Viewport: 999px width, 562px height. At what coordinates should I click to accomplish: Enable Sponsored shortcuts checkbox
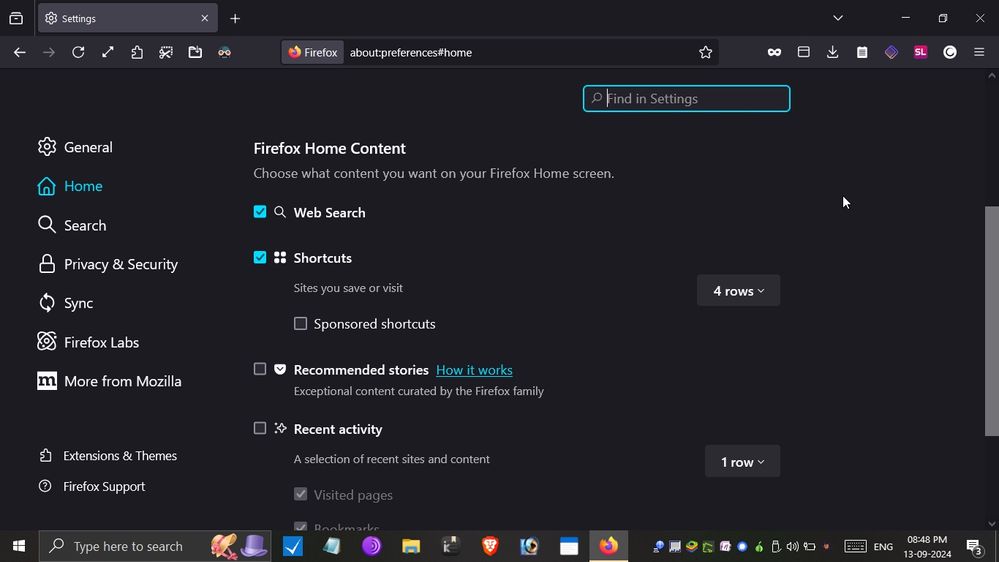300,324
